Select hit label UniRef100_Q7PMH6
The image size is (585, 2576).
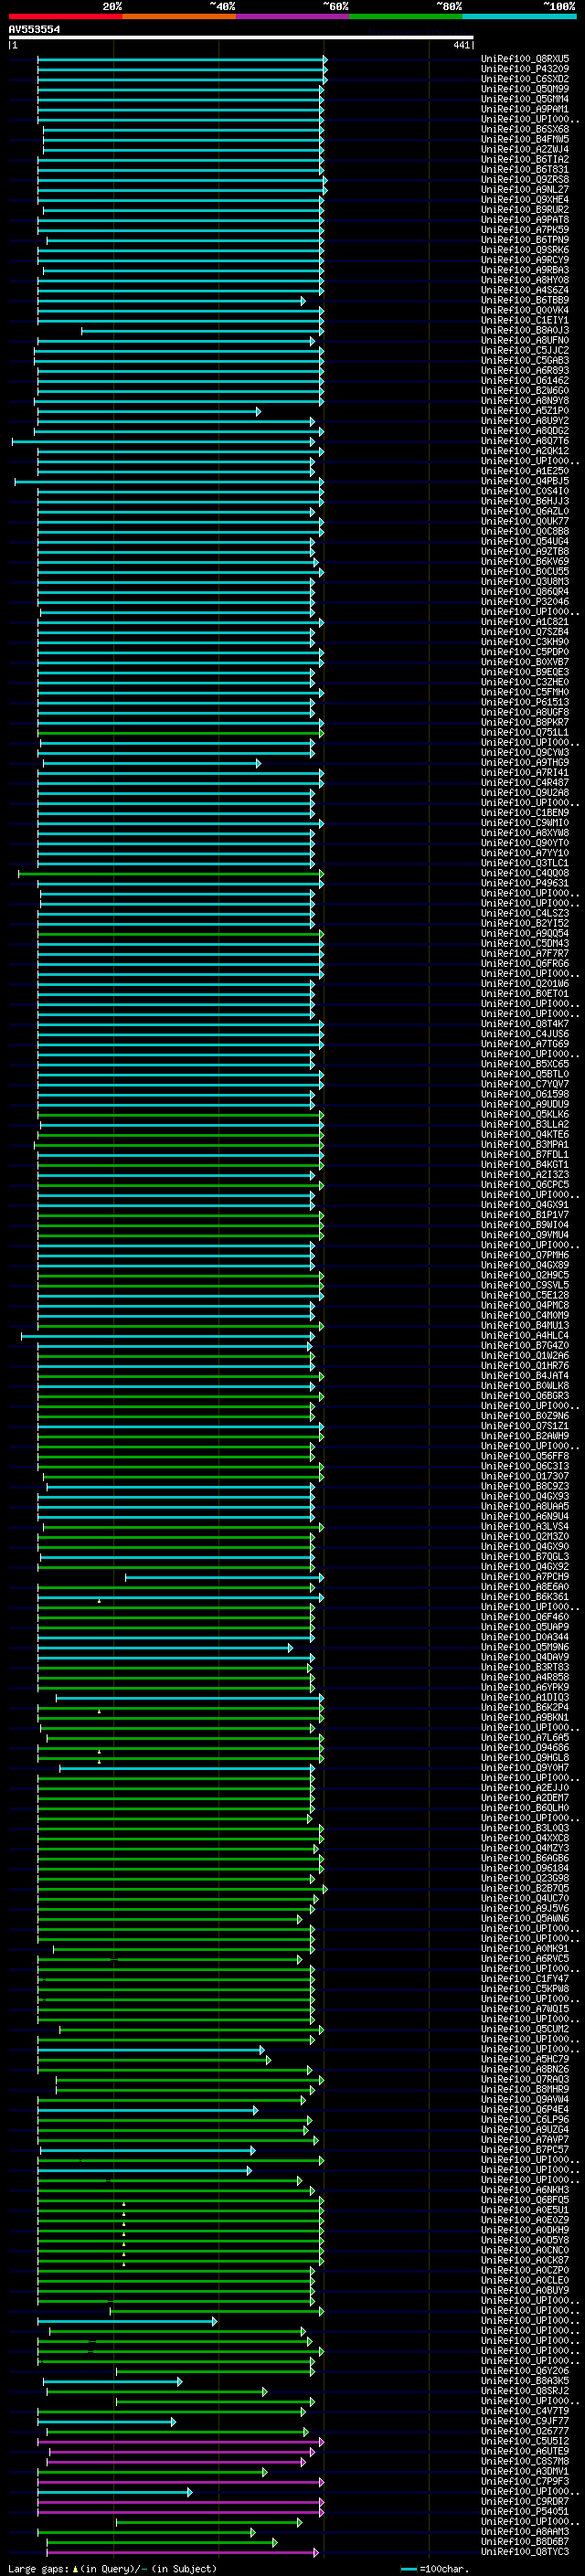(525, 1255)
